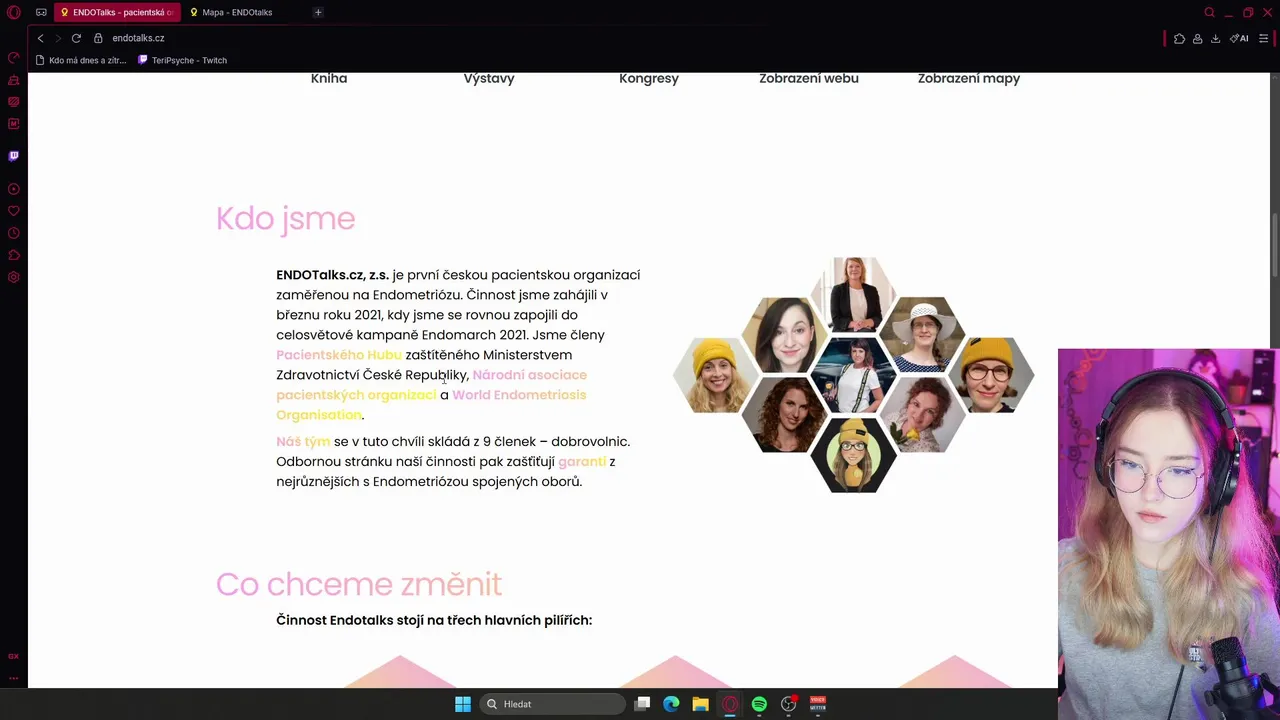Image resolution: width=1280 pixels, height=720 pixels.
Task: Open a new tab with plus button
Action: coord(318,12)
